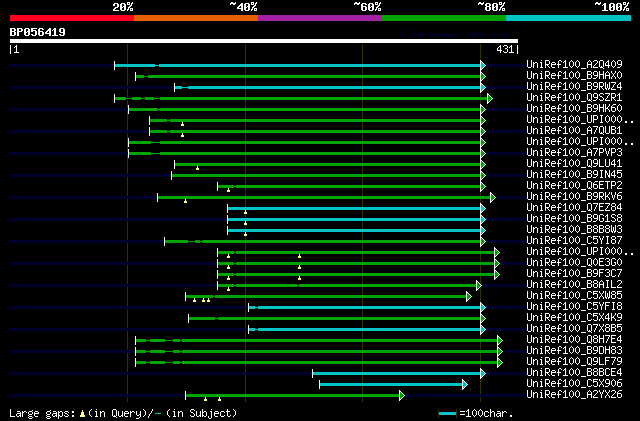The height and width of the screenshot is (421, 640).
Task: Click the white start tick of the UniRef100_B8BCE4 alignment
Action: coord(313,374)
